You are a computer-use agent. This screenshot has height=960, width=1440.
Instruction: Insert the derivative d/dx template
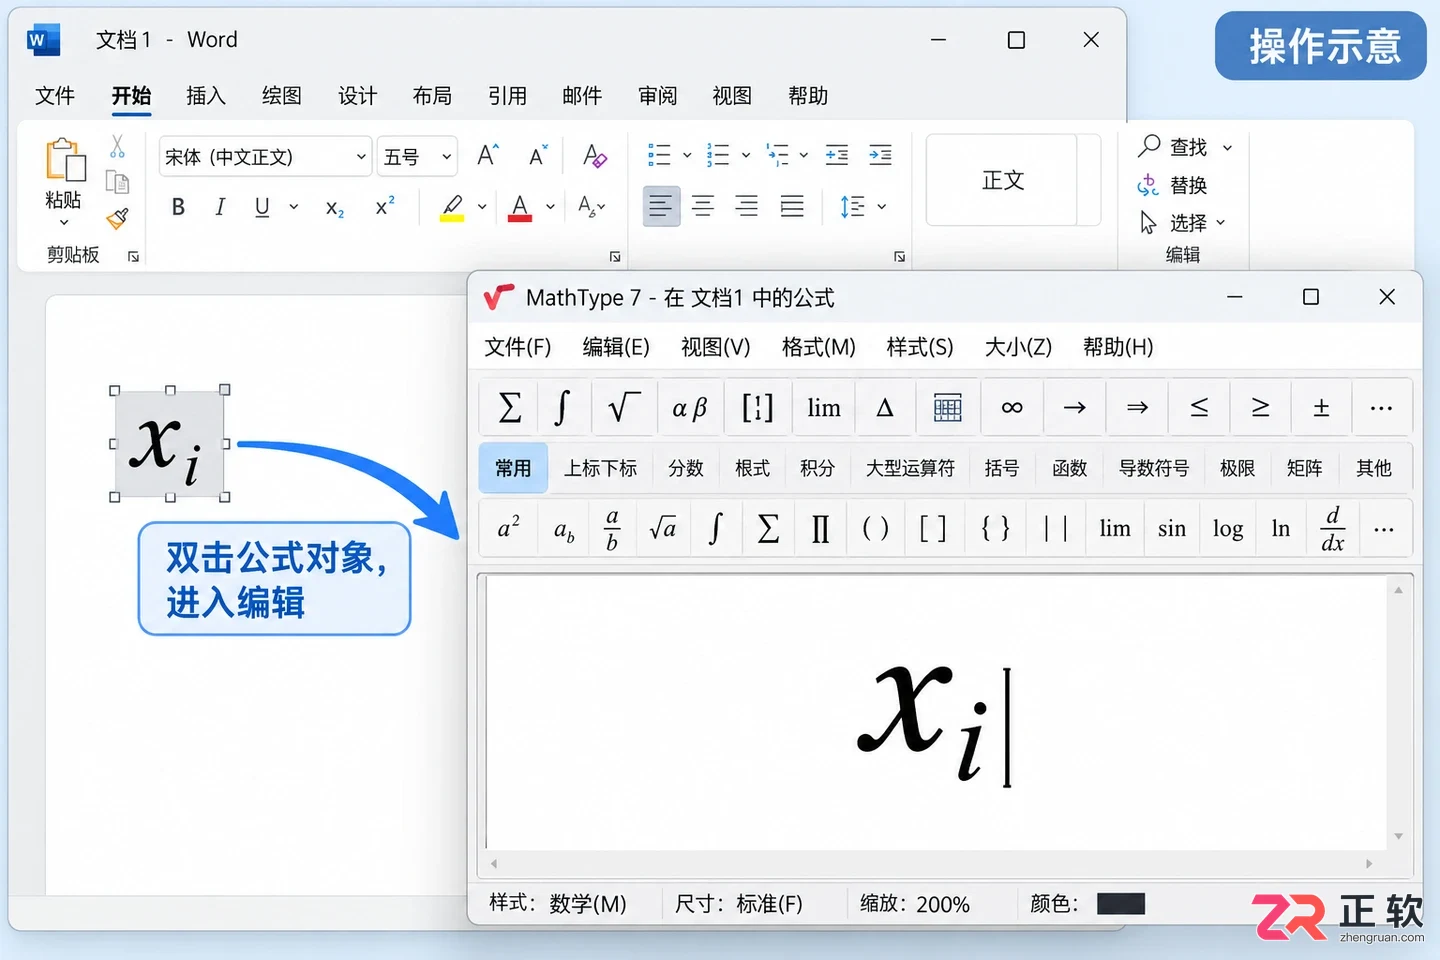(1332, 529)
